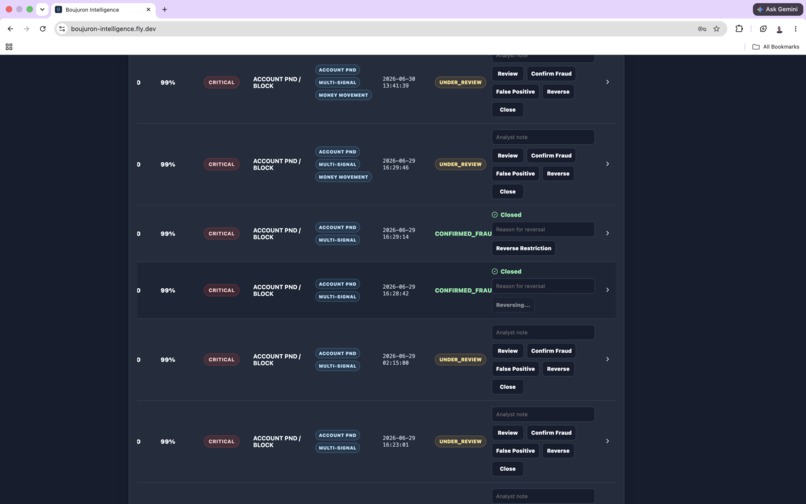Mark the 02:15:00 alert as False Positive
The height and width of the screenshot is (504, 806).
point(515,369)
